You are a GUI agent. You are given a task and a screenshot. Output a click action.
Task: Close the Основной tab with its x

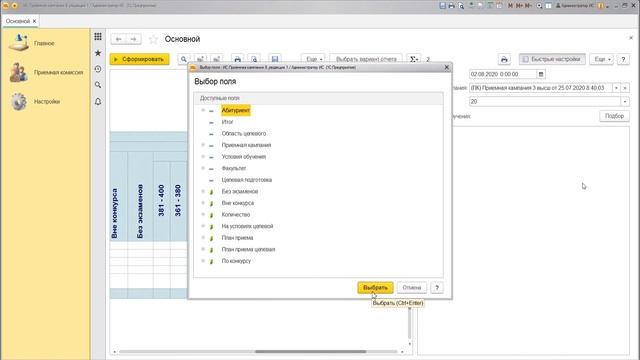pos(34,21)
